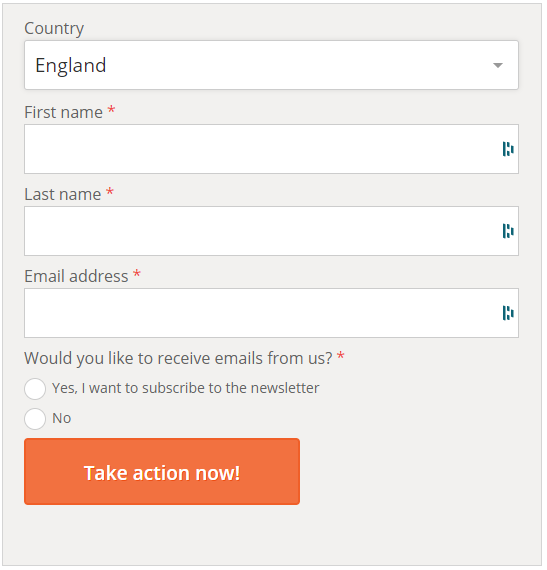Click the 'No' label text
Viewport: 547px width, 570px height.
[61, 418]
